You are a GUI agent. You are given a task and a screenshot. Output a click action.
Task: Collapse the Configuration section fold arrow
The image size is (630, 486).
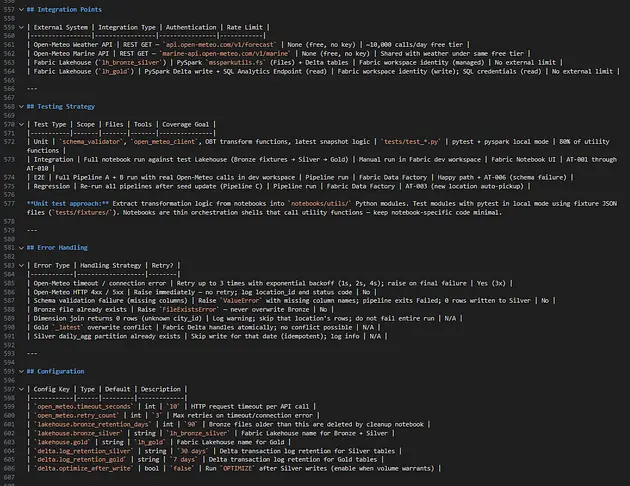tap(21, 372)
